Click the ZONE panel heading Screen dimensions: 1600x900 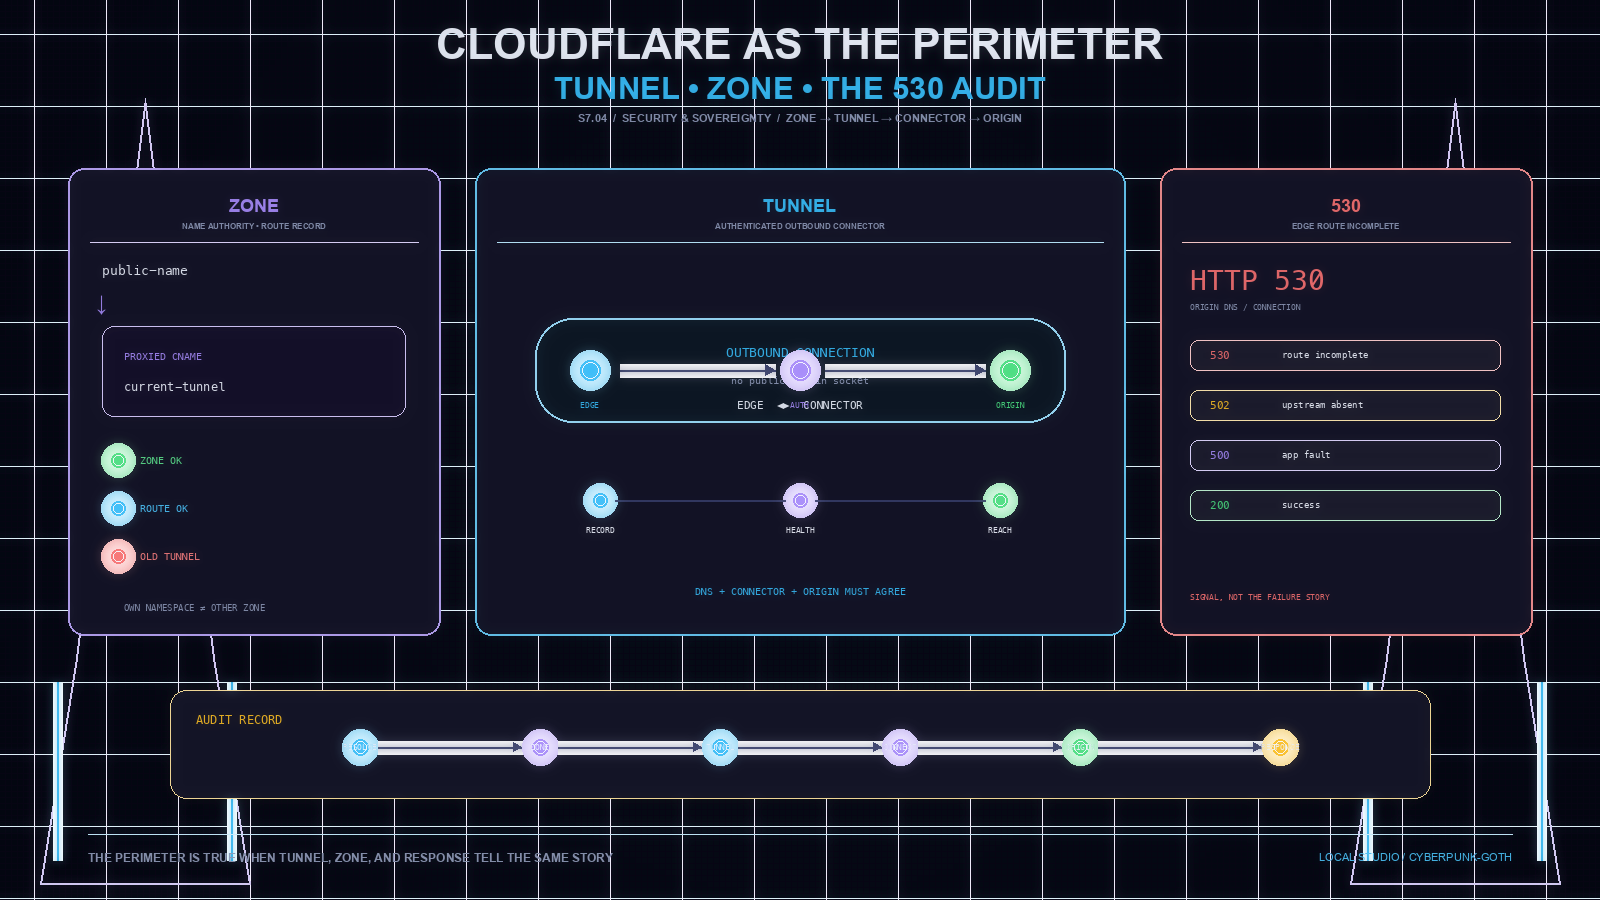click(x=254, y=205)
